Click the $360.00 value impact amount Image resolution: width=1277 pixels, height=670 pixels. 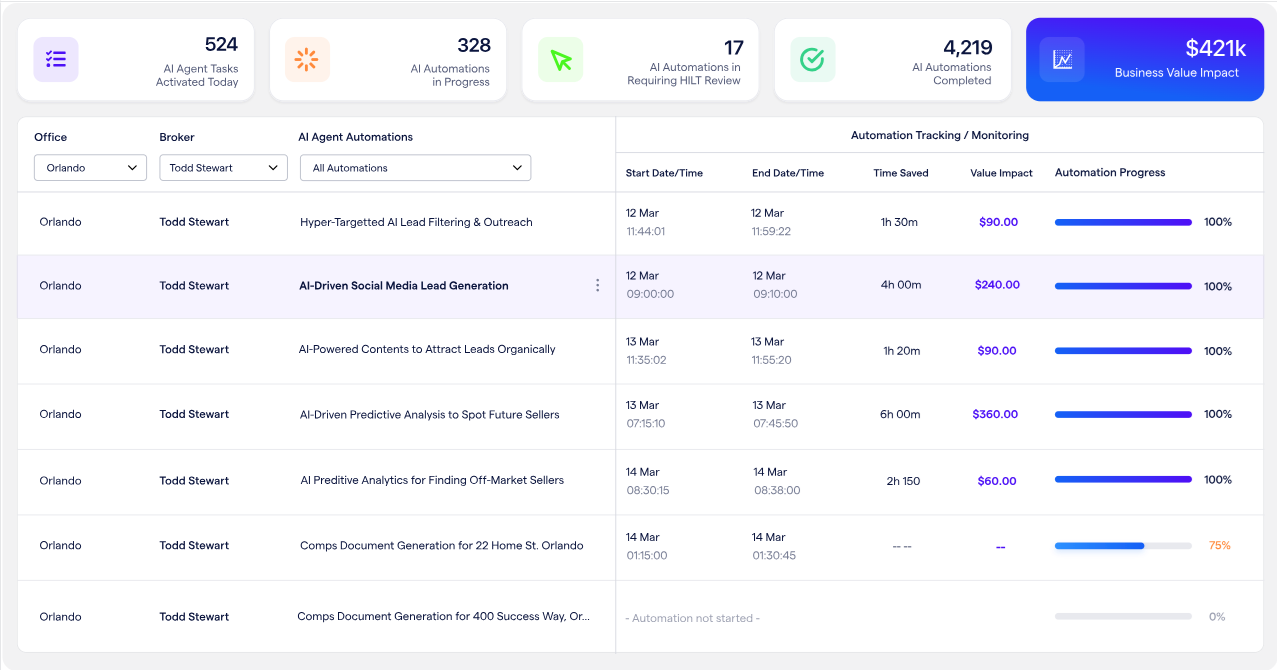tap(995, 415)
